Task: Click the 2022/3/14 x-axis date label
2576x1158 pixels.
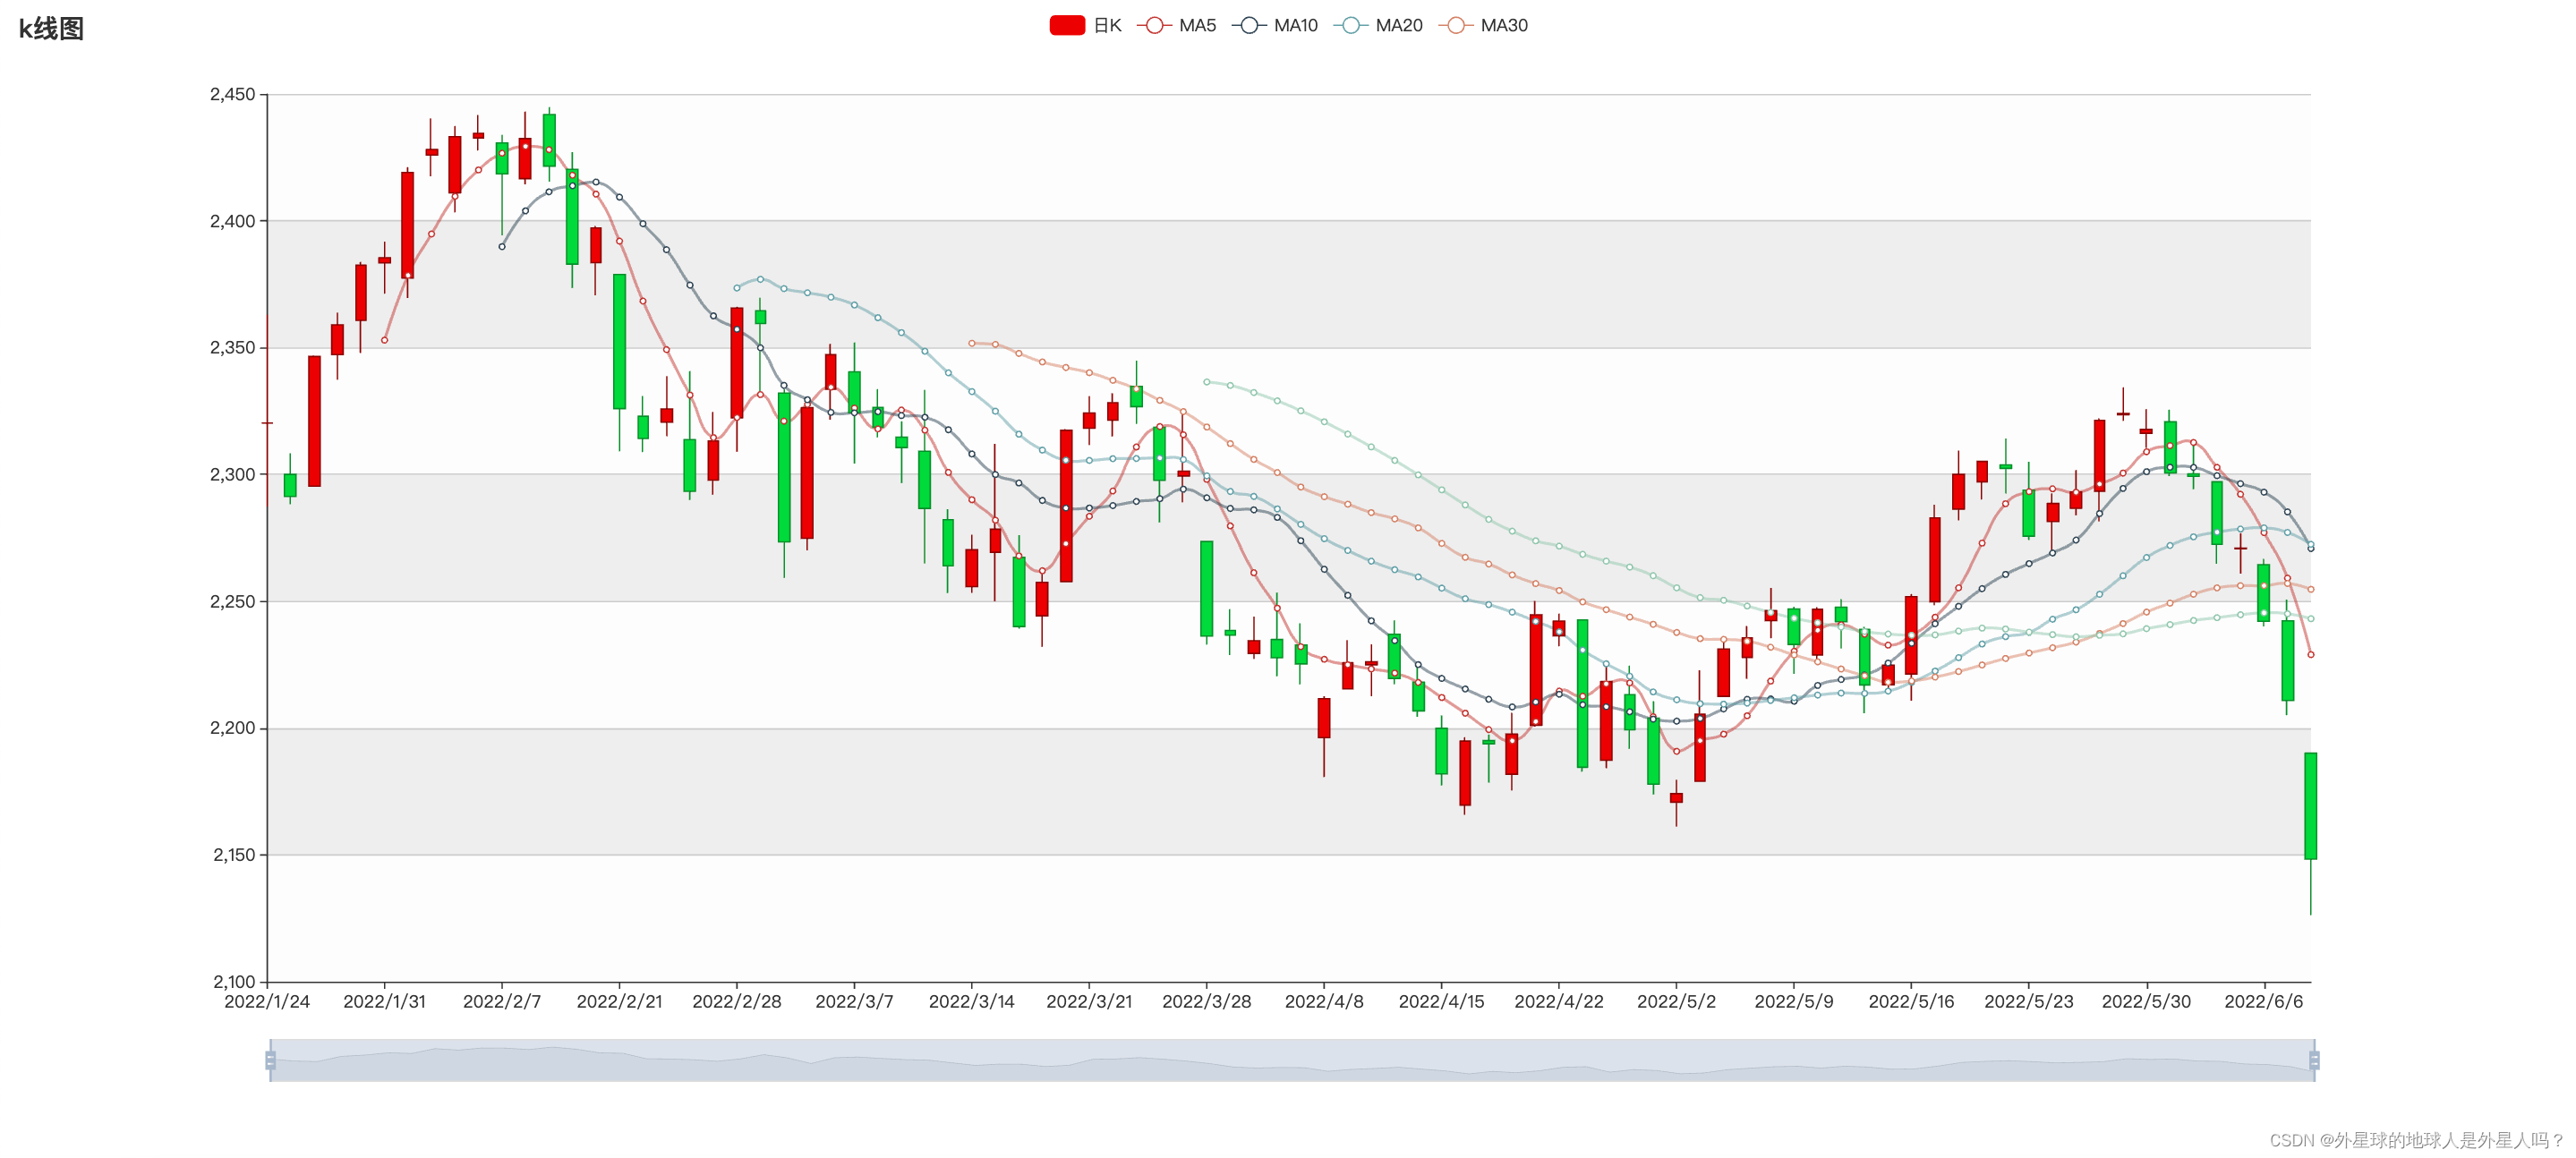Action: click(x=972, y=1001)
